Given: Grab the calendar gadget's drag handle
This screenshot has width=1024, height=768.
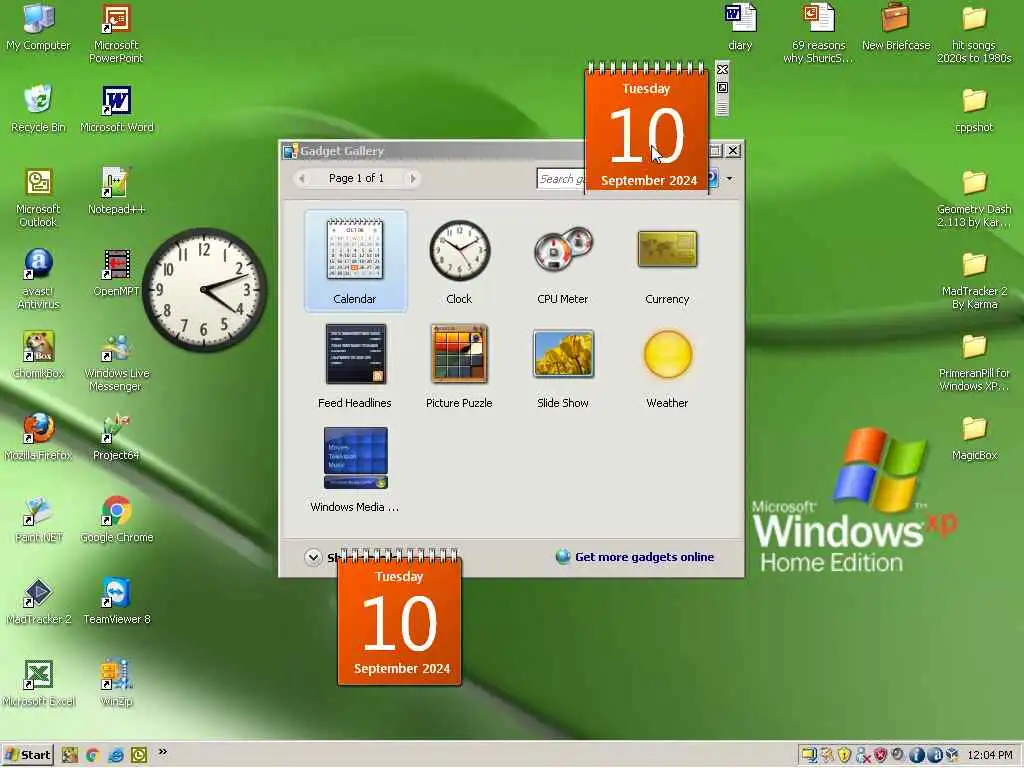Looking at the screenshot, I should (722, 106).
